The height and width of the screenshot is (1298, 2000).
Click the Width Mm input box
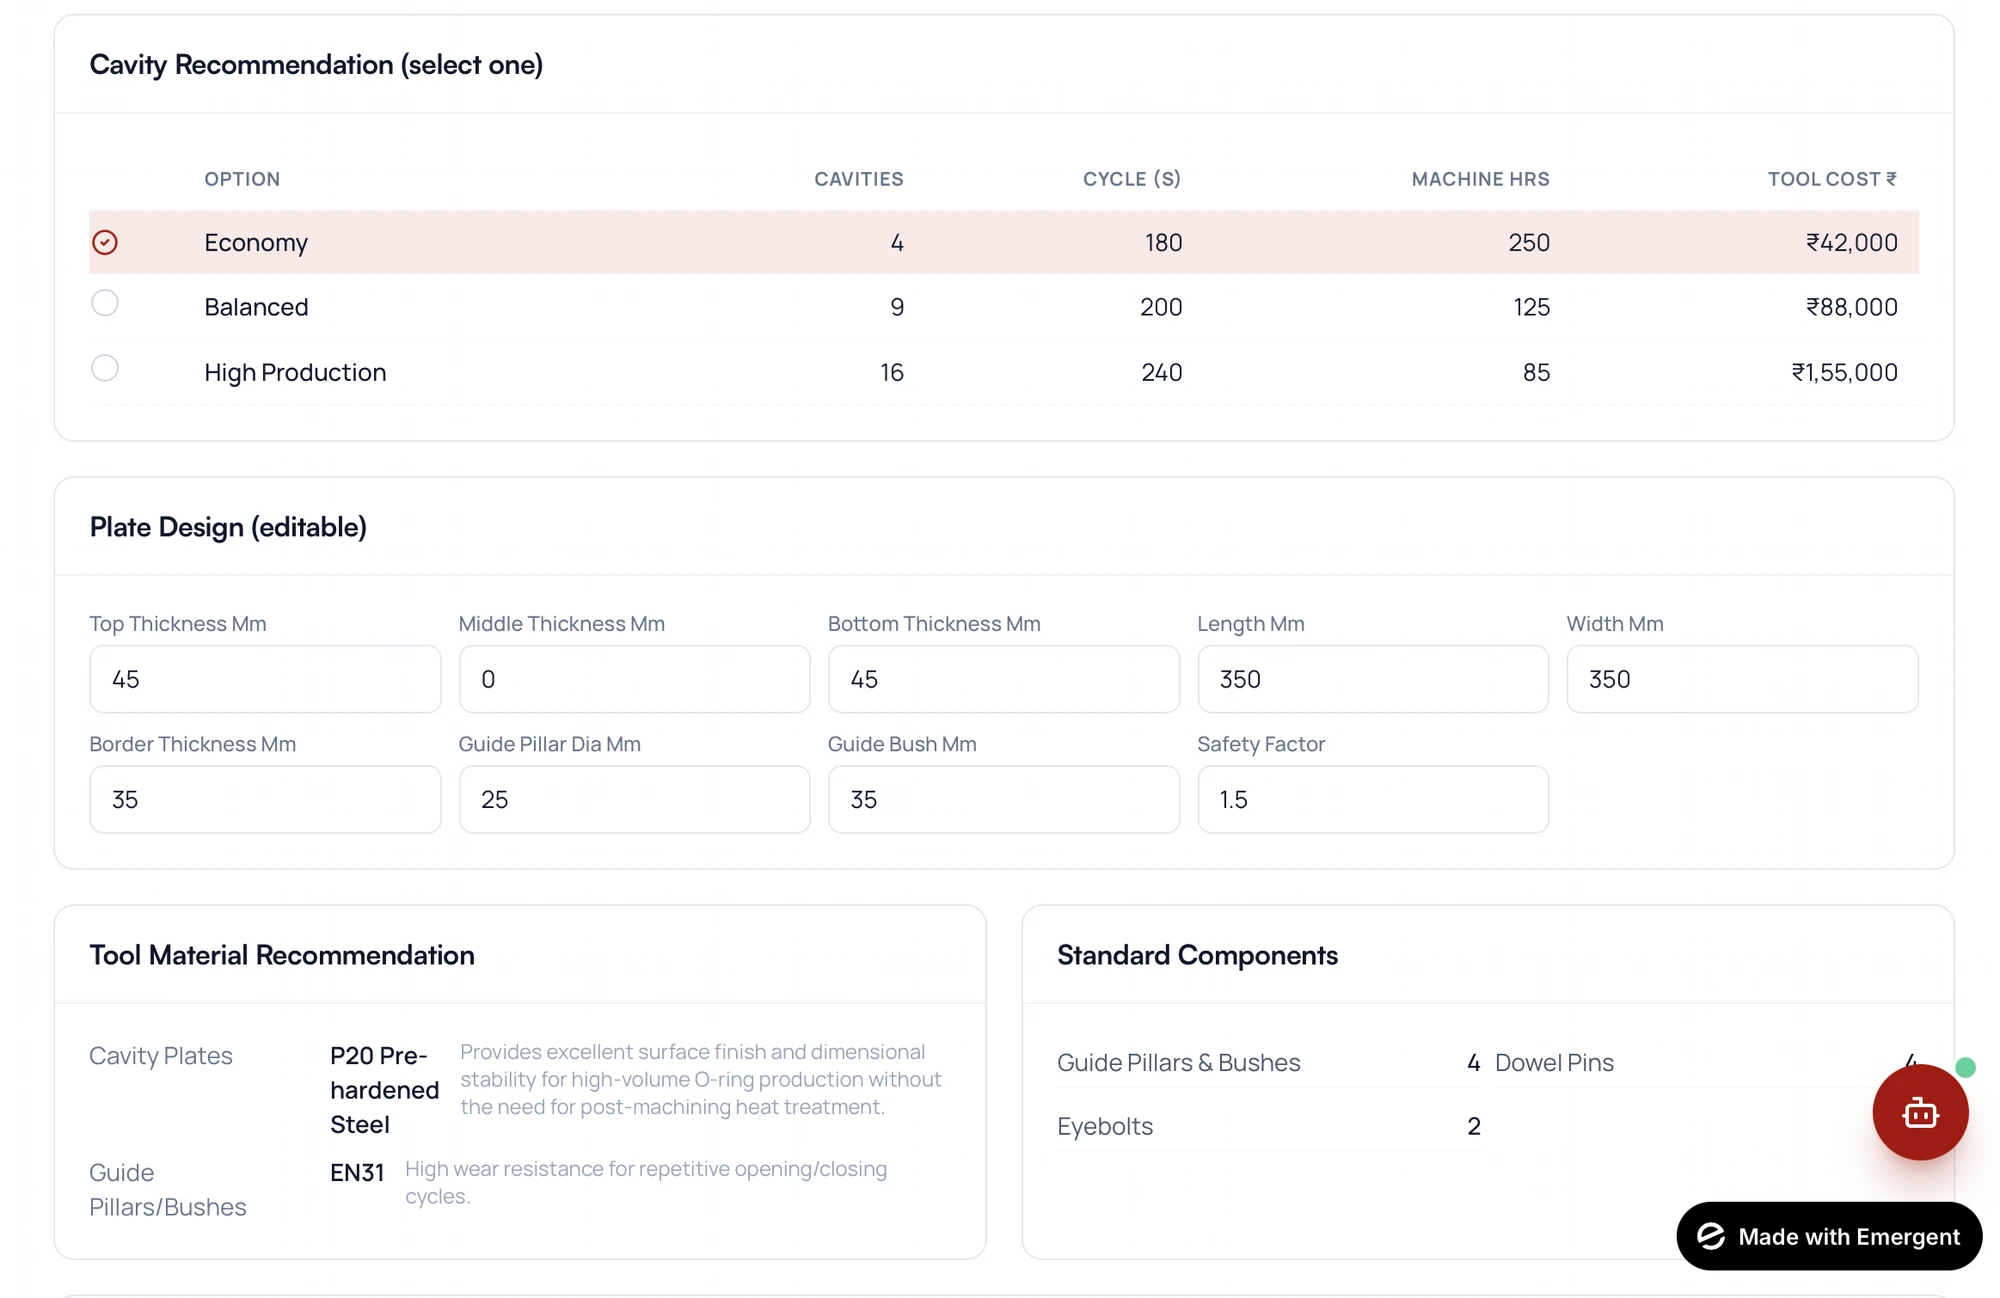click(x=1742, y=679)
